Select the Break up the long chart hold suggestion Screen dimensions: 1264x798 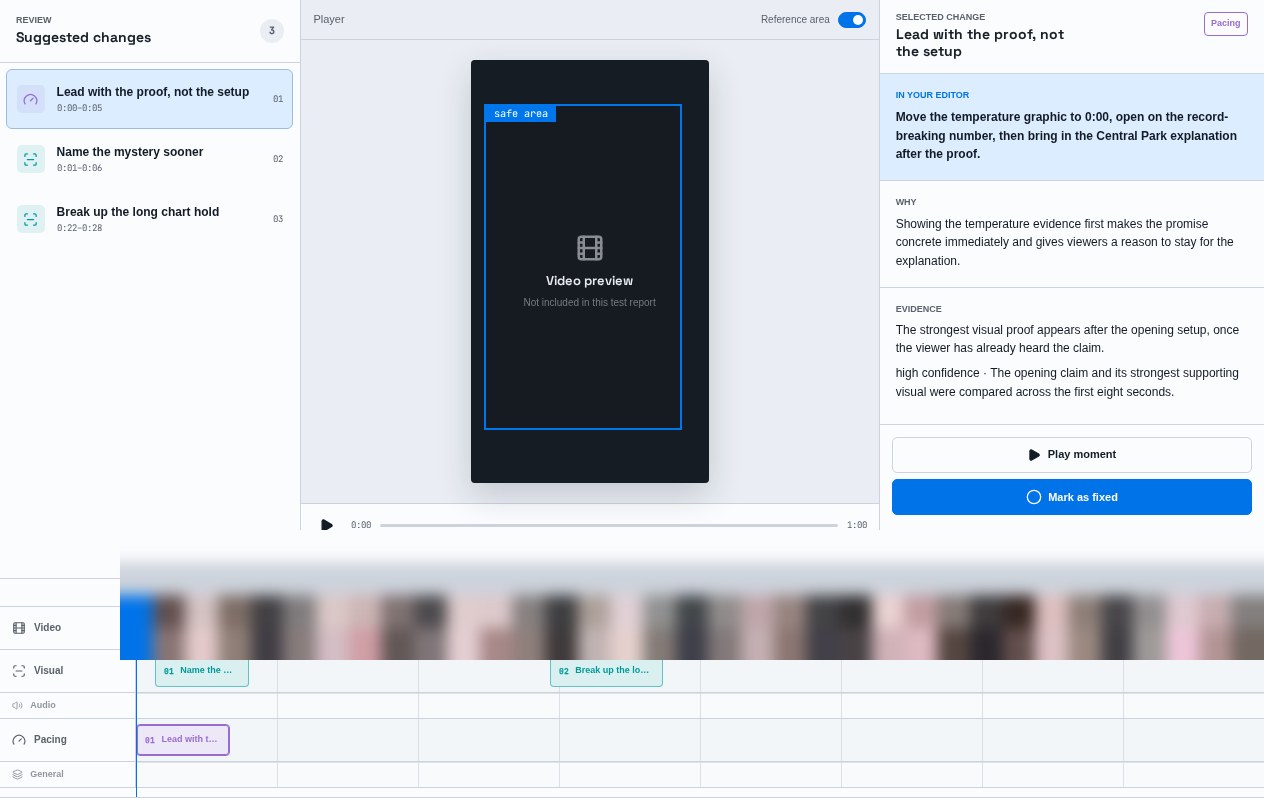click(x=149, y=219)
